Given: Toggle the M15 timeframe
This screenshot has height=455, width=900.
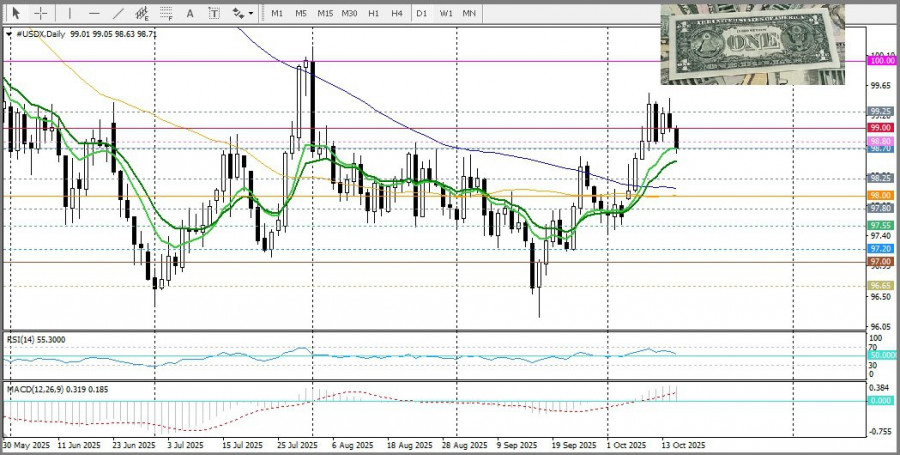Looking at the screenshot, I should pyautogui.click(x=325, y=13).
